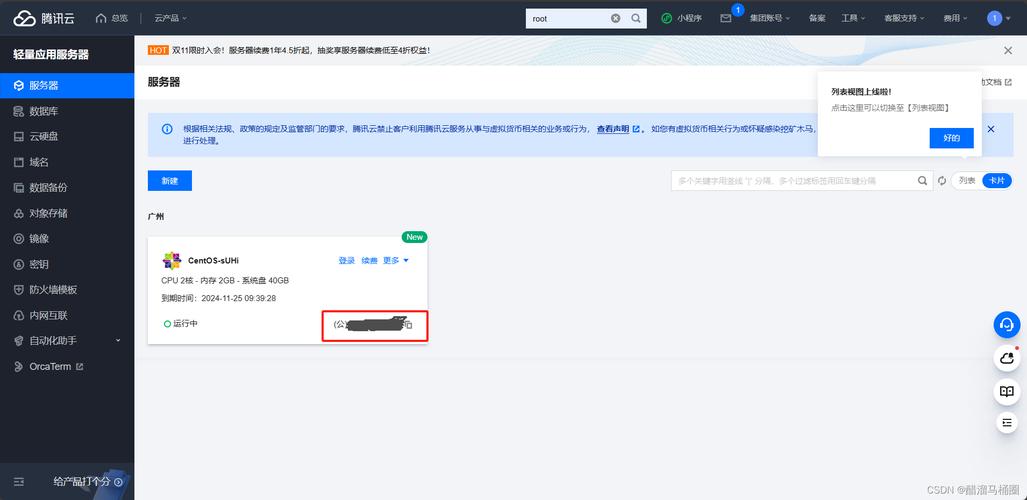Screen dimensions: 1027x500
Task: Open the customer service headset button
Action: [x=1007, y=324]
